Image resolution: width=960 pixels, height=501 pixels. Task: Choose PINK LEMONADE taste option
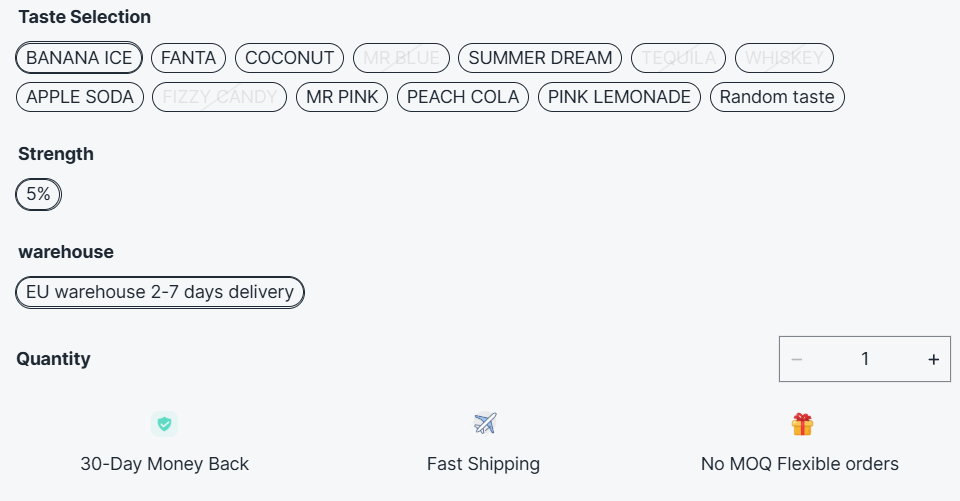tap(619, 97)
